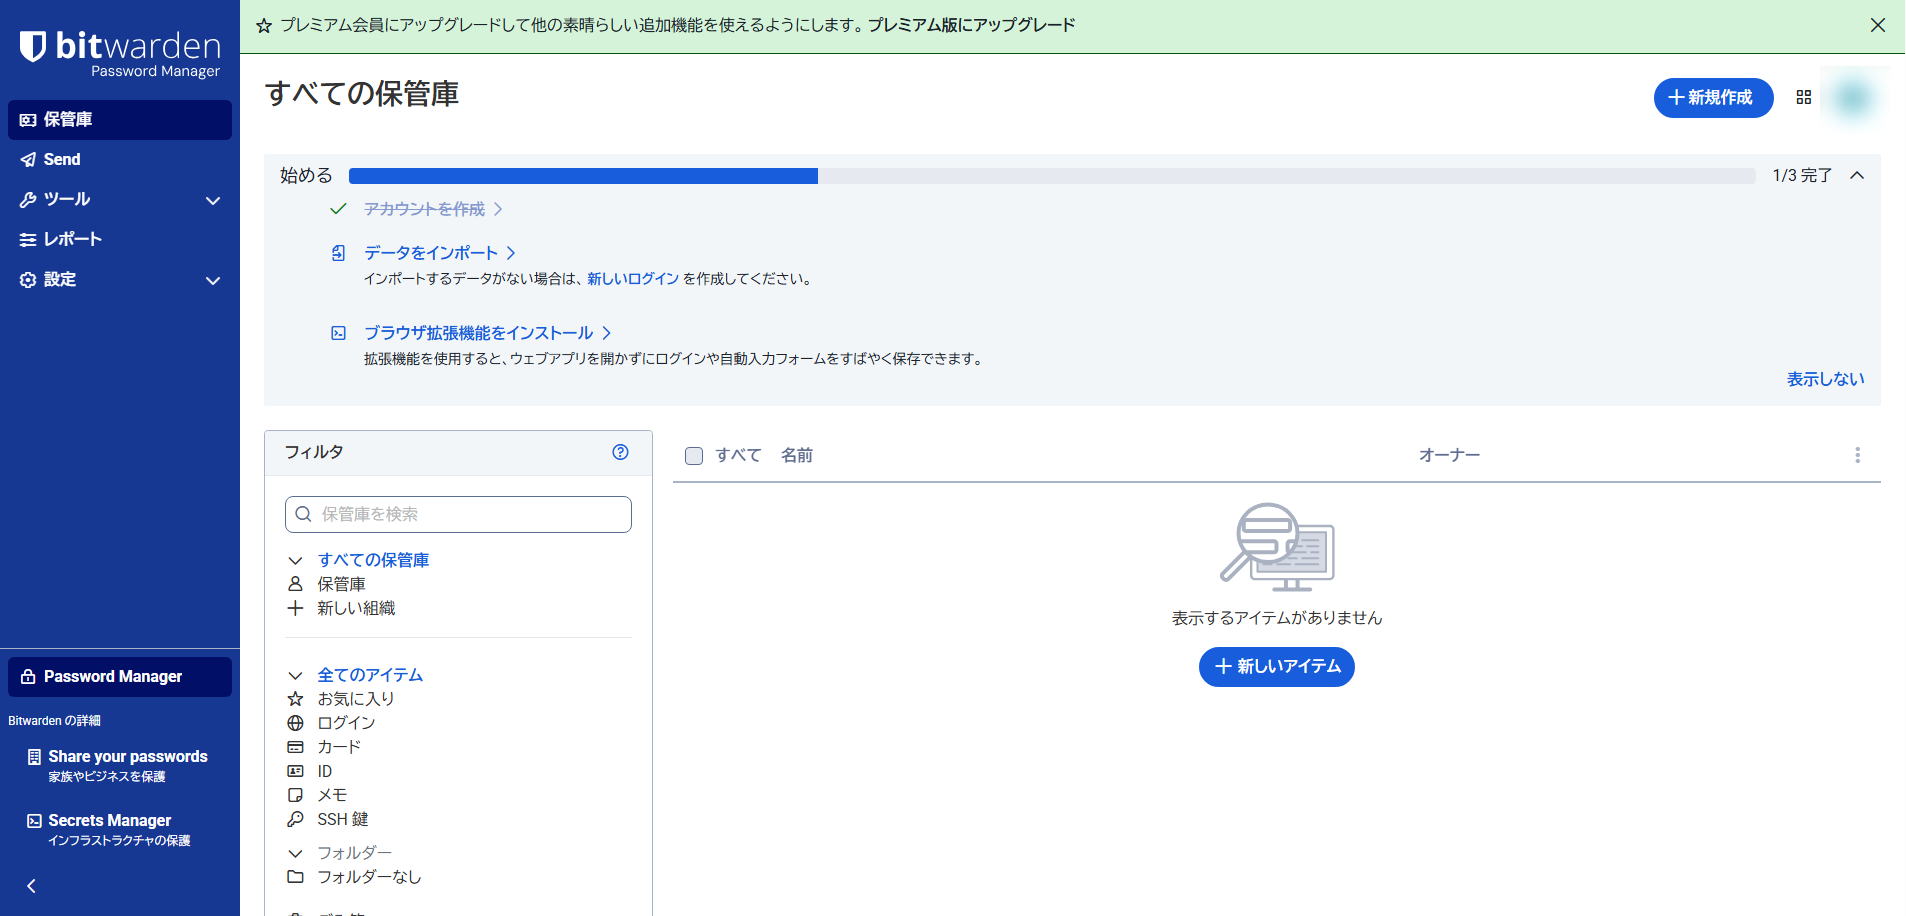
Task: Open the product switcher grid icon
Action: click(1803, 97)
